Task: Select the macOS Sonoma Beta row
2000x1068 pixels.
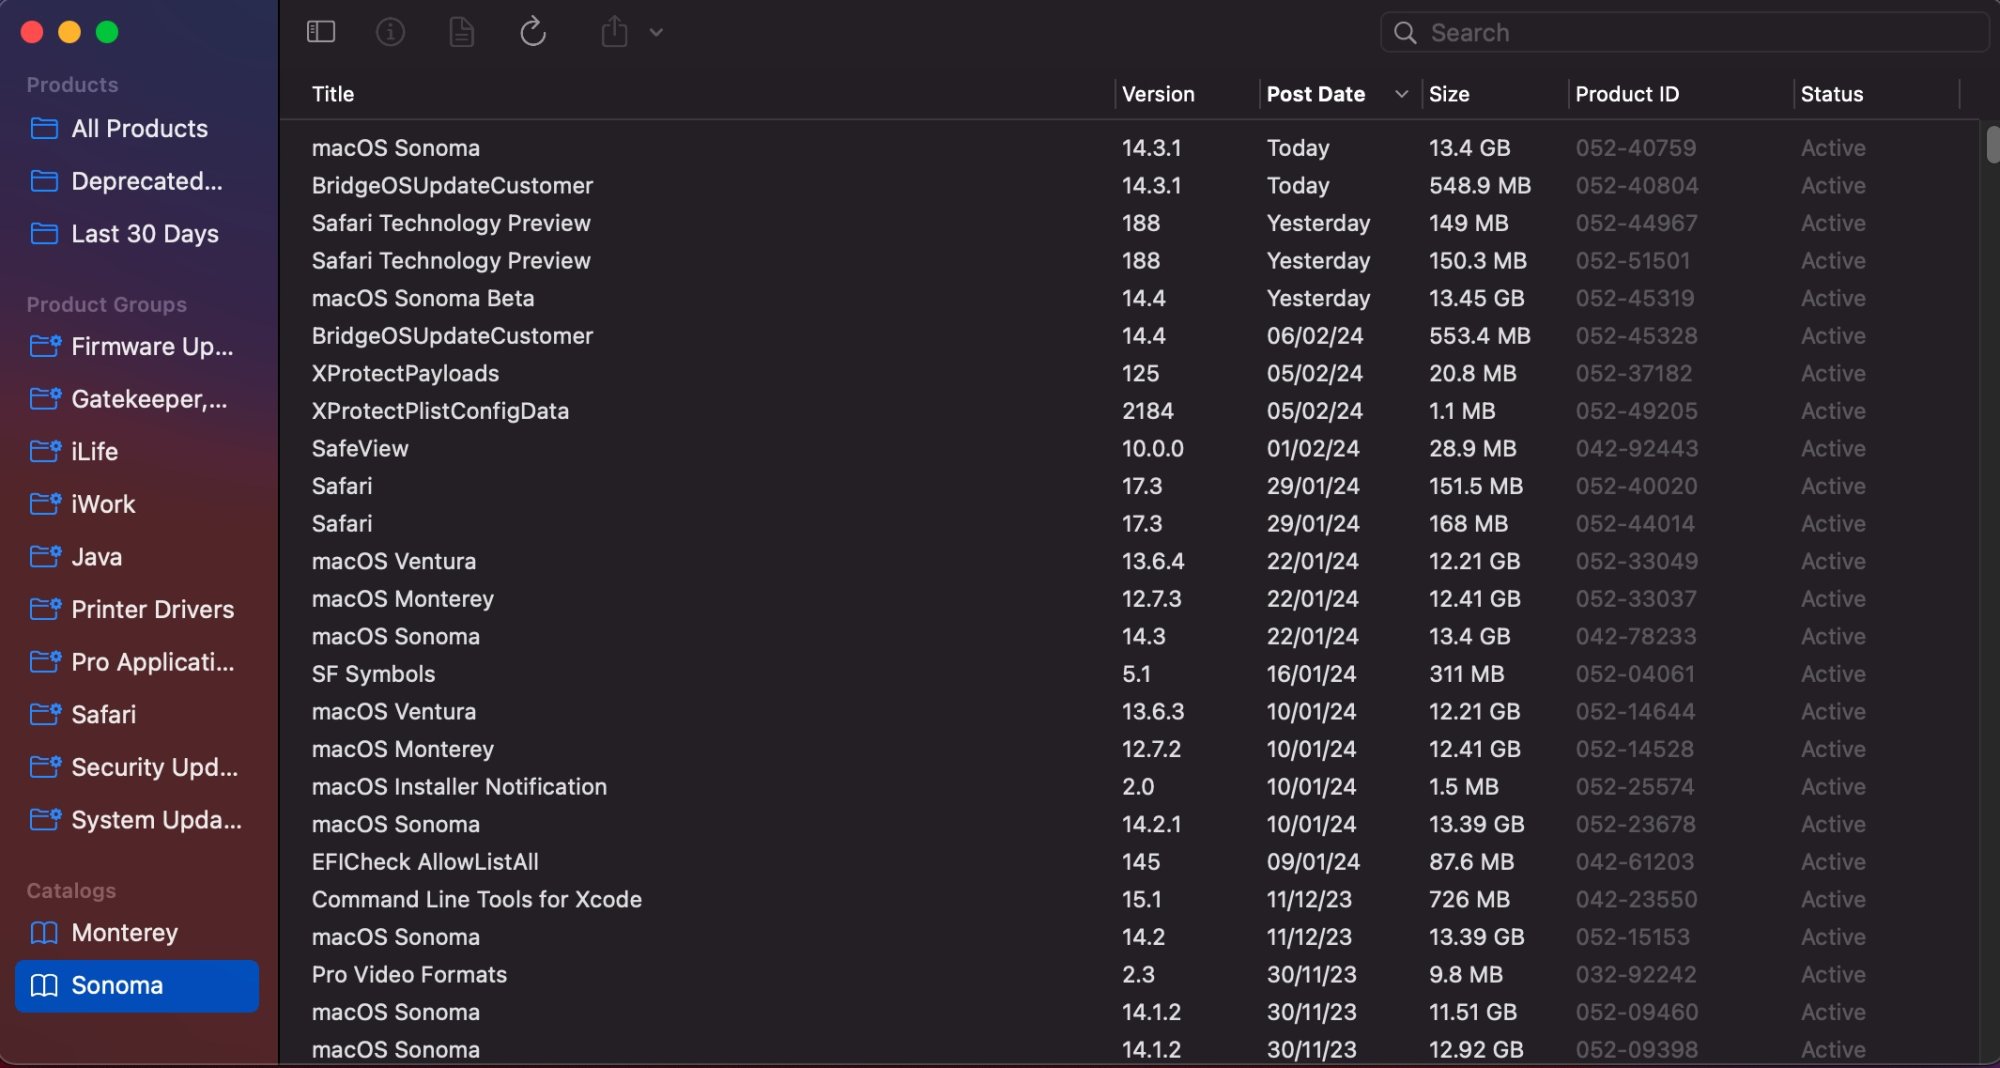Action: (1128, 298)
